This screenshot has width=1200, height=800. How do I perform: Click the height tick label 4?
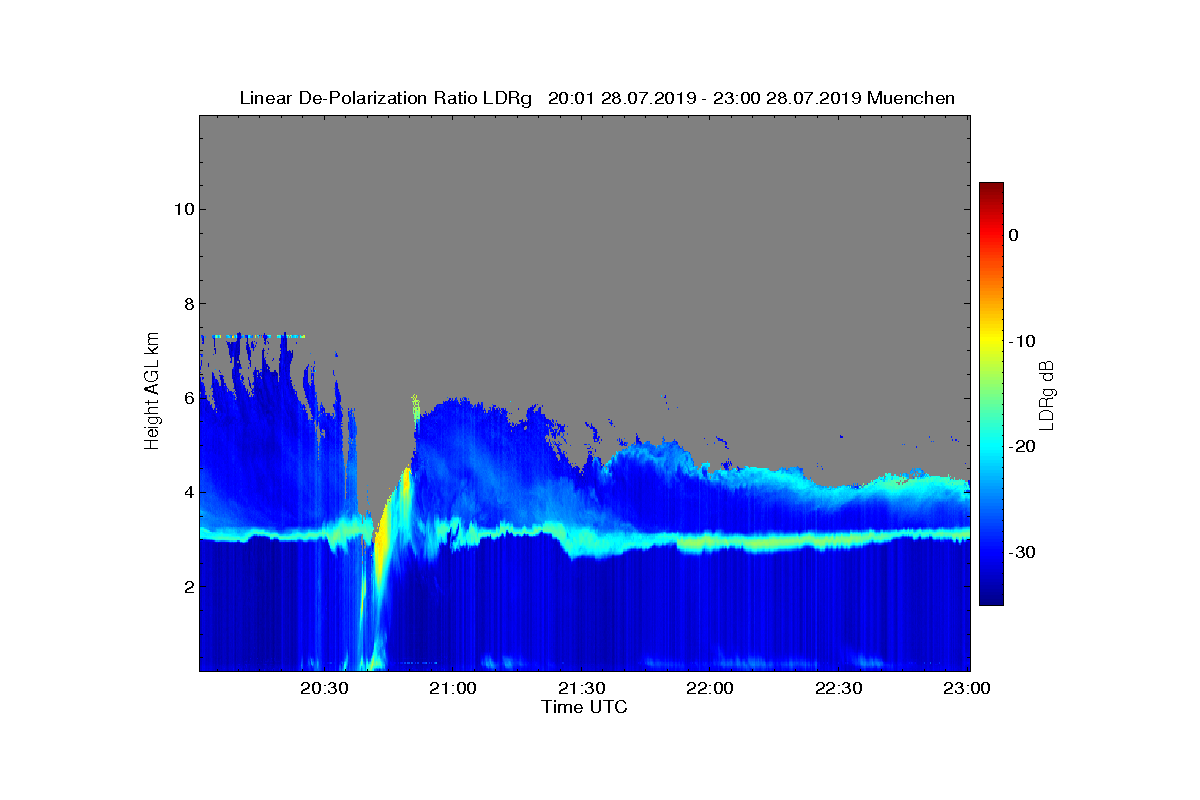click(187, 492)
